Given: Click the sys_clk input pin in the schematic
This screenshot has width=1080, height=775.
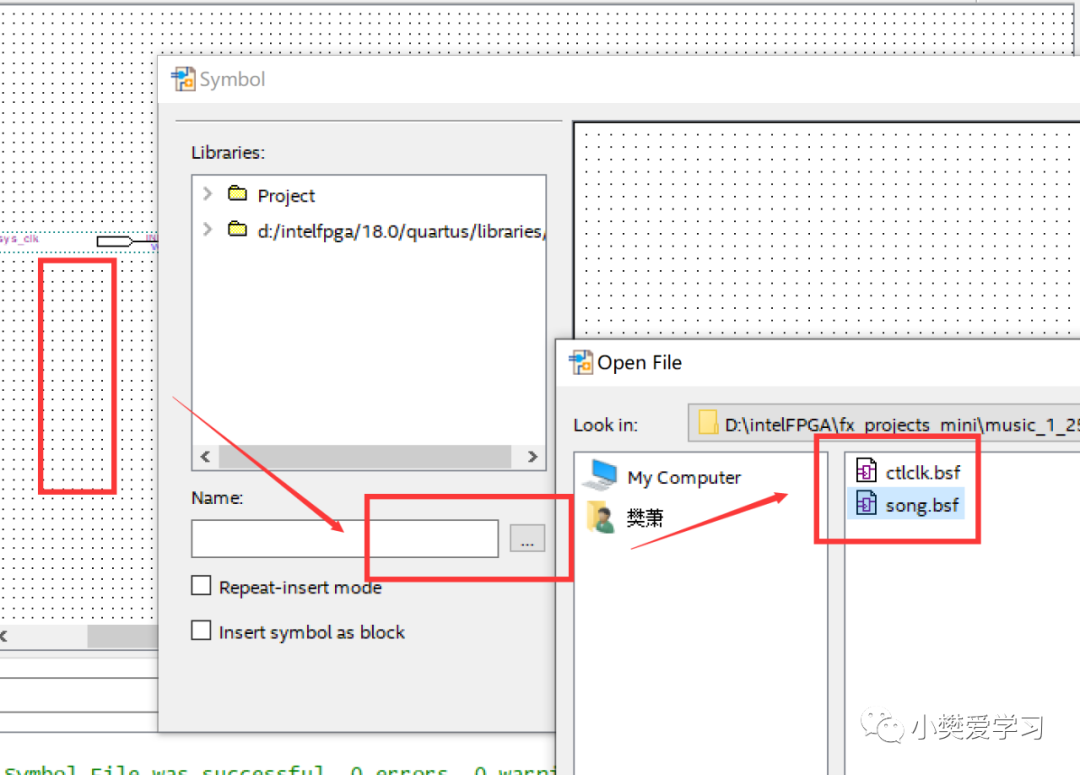Looking at the screenshot, I should click(114, 241).
